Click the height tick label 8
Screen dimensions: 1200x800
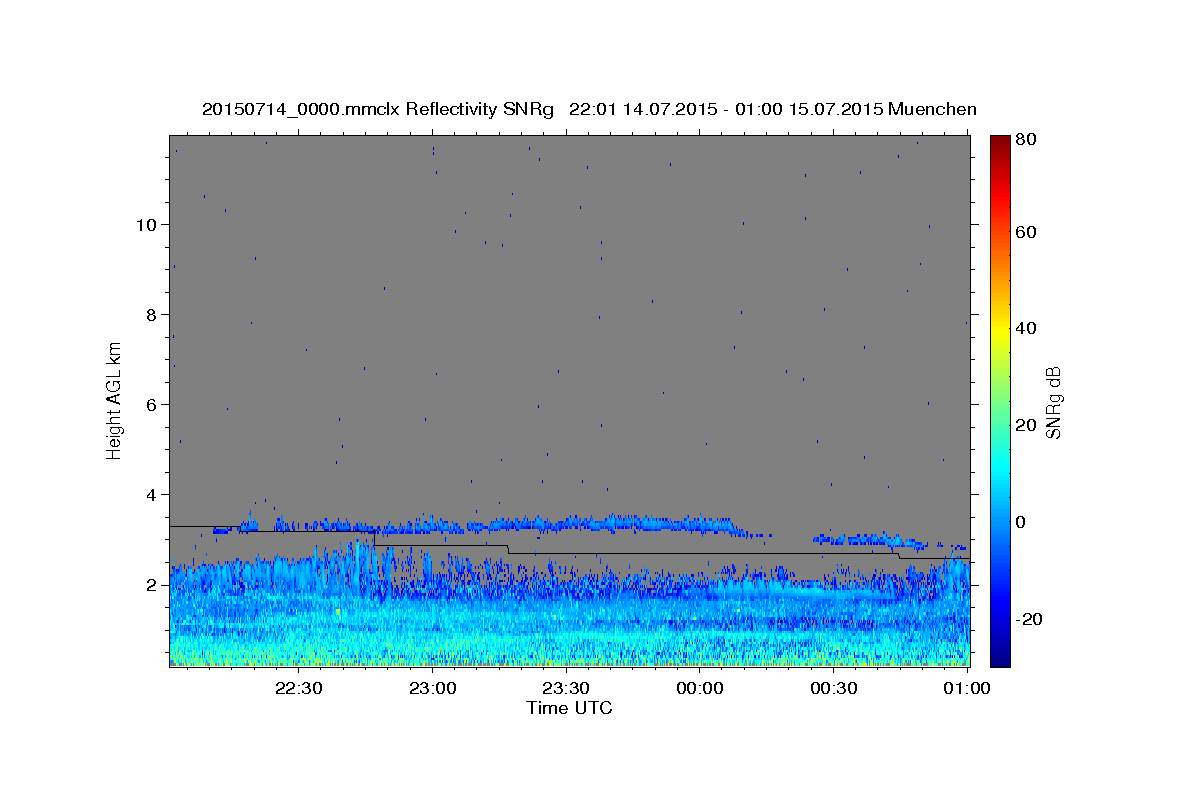(151, 315)
